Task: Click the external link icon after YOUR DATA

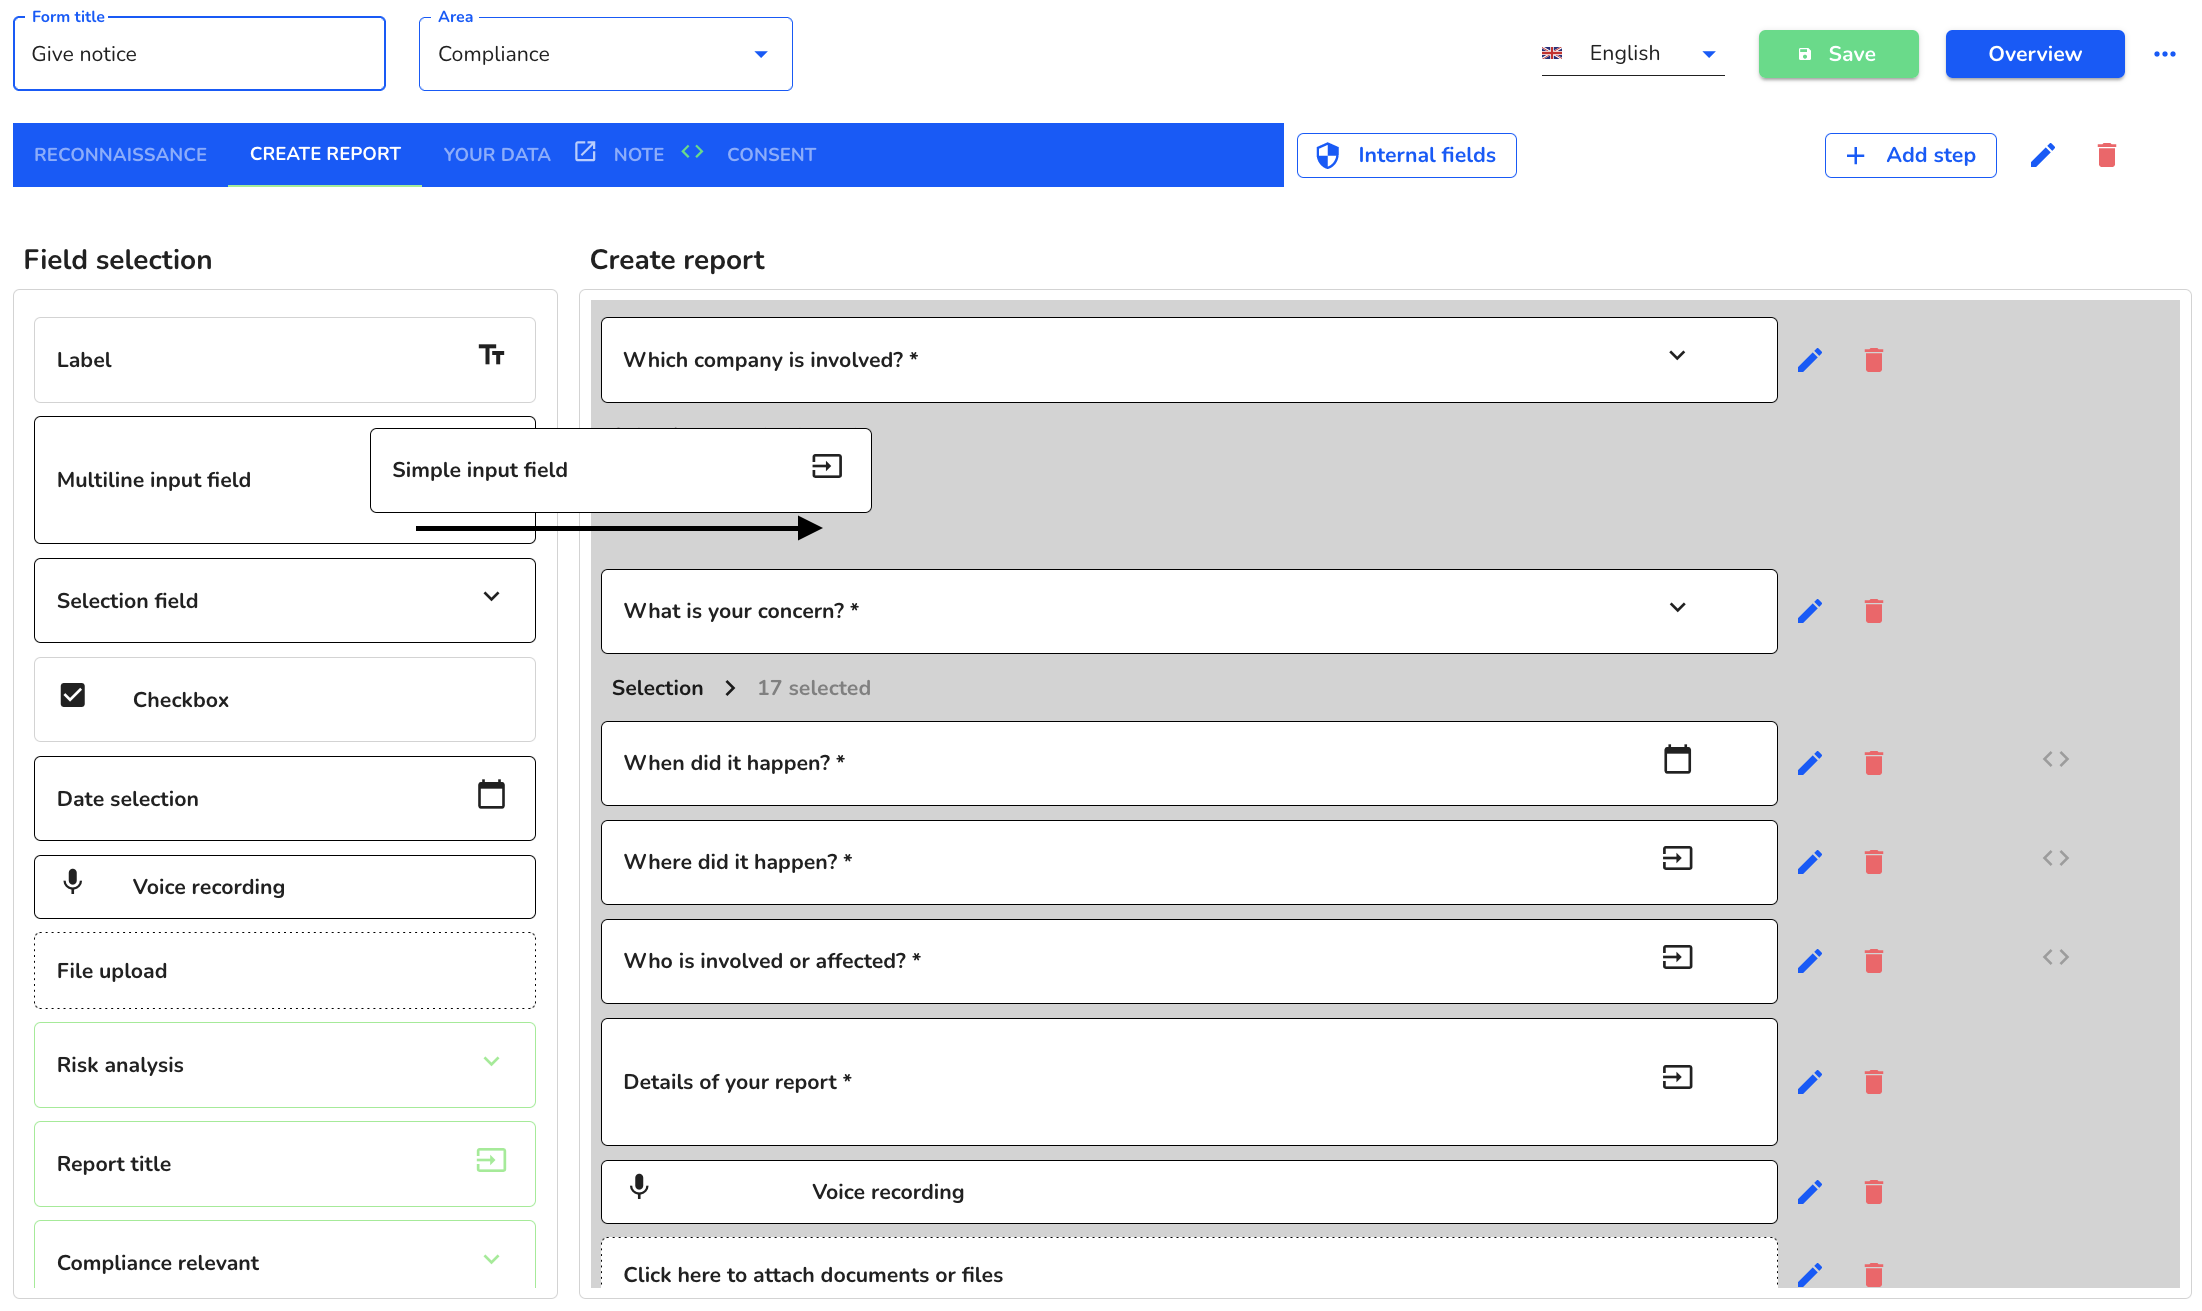Action: coord(585,151)
